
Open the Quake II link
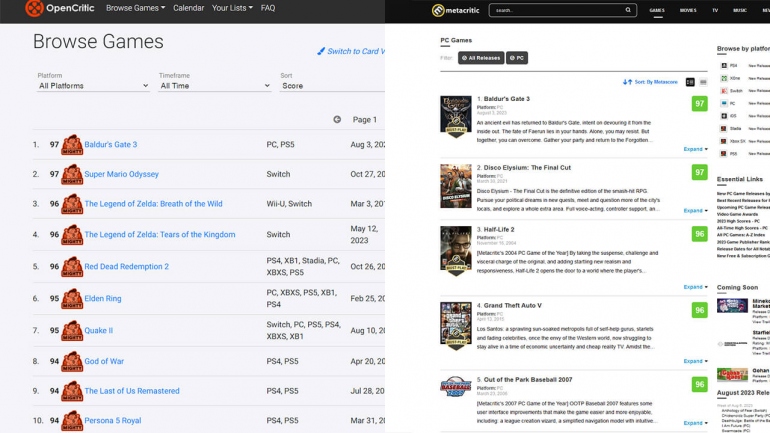[98, 330]
